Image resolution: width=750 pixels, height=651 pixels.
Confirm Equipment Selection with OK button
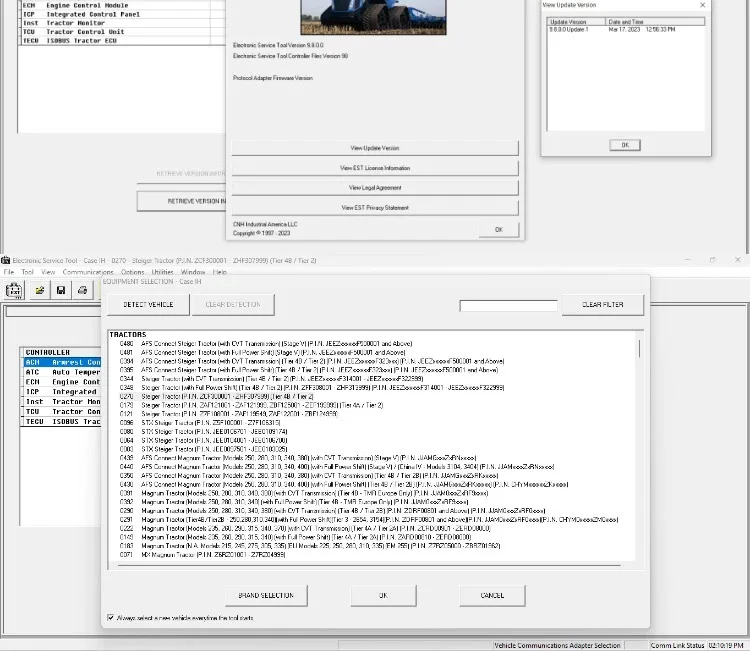[383, 596]
